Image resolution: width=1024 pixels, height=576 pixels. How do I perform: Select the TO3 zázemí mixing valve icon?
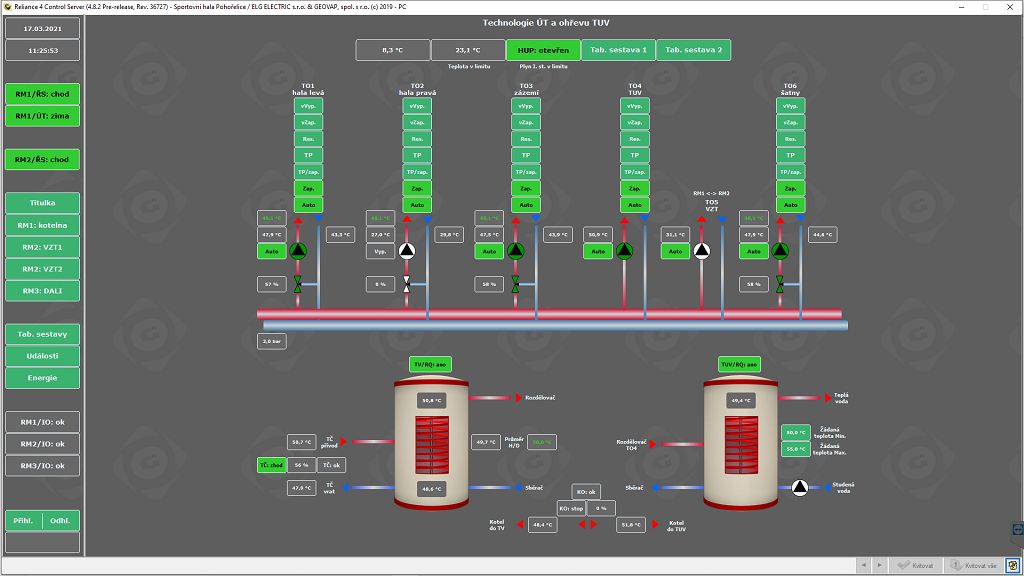515,285
